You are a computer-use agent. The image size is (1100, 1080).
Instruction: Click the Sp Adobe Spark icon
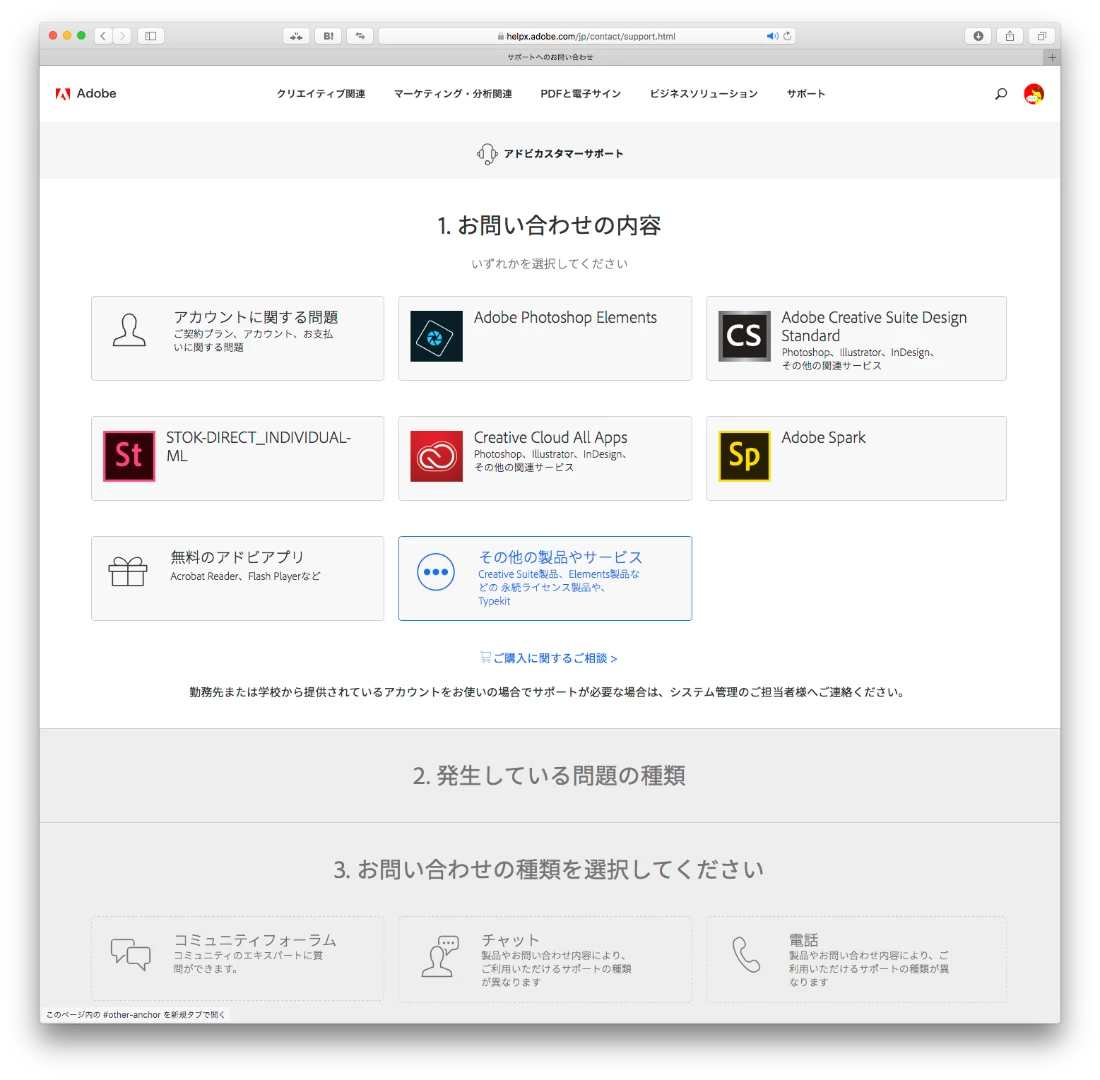tap(744, 456)
